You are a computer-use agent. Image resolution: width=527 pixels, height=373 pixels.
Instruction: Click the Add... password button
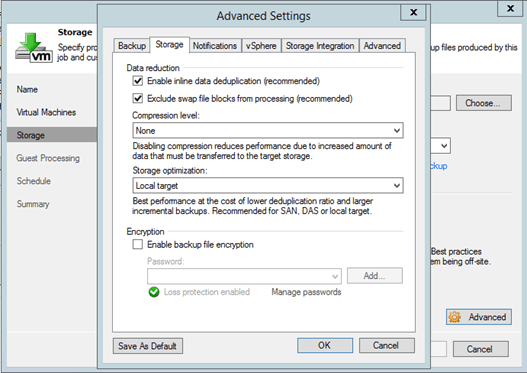pyautogui.click(x=374, y=276)
